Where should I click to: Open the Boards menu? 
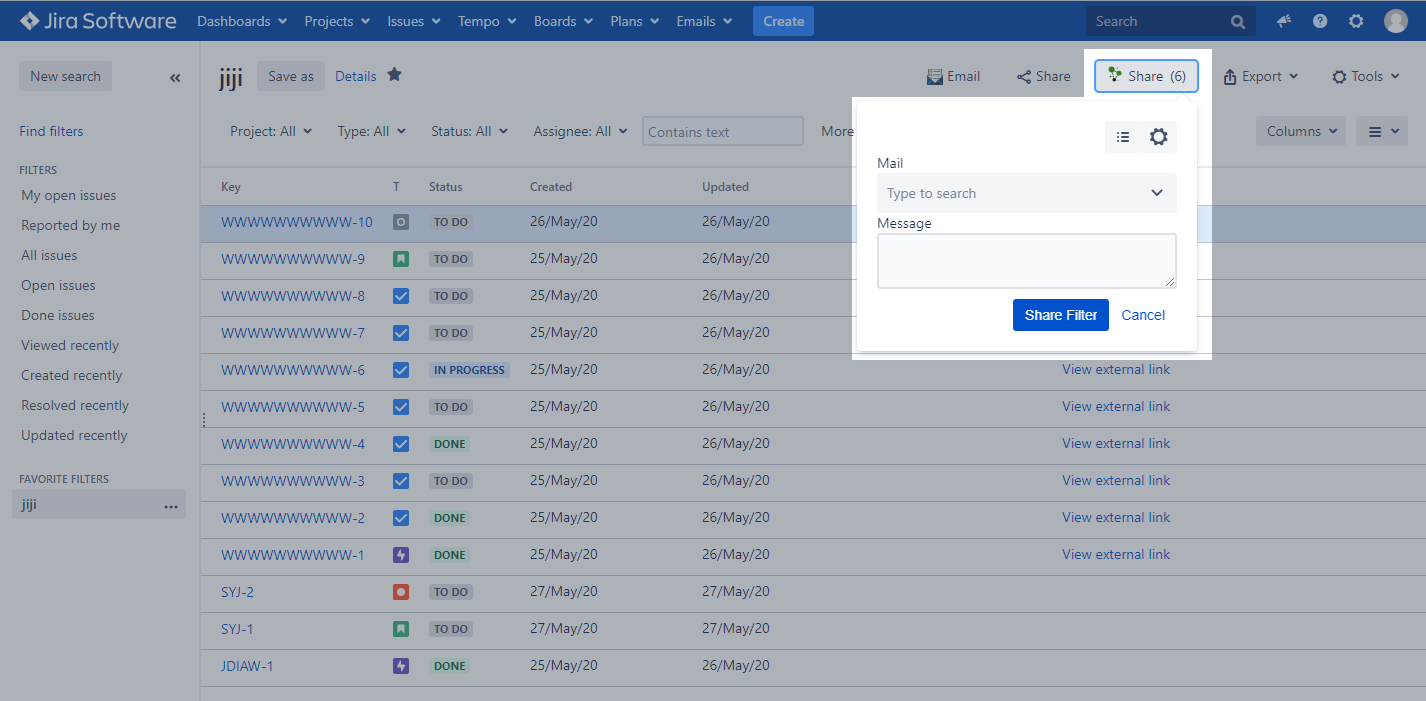[563, 21]
